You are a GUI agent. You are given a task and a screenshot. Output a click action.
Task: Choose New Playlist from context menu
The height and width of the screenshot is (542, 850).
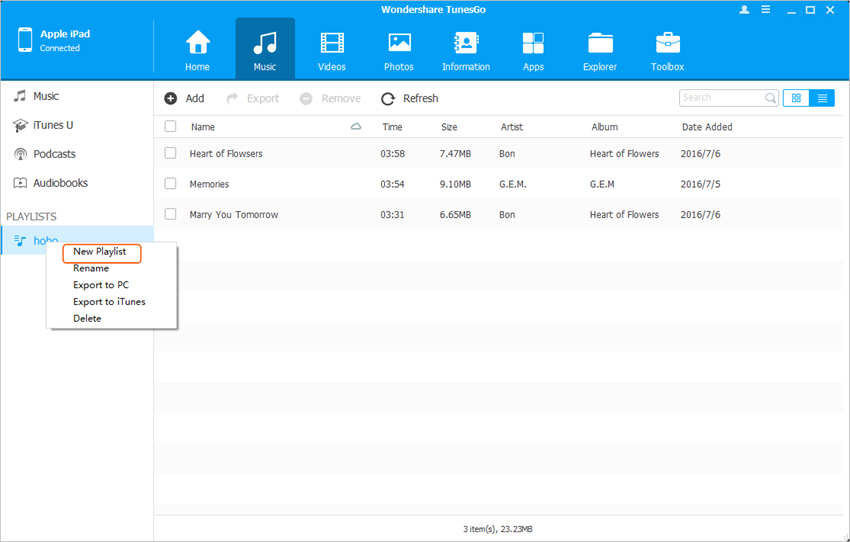(100, 252)
